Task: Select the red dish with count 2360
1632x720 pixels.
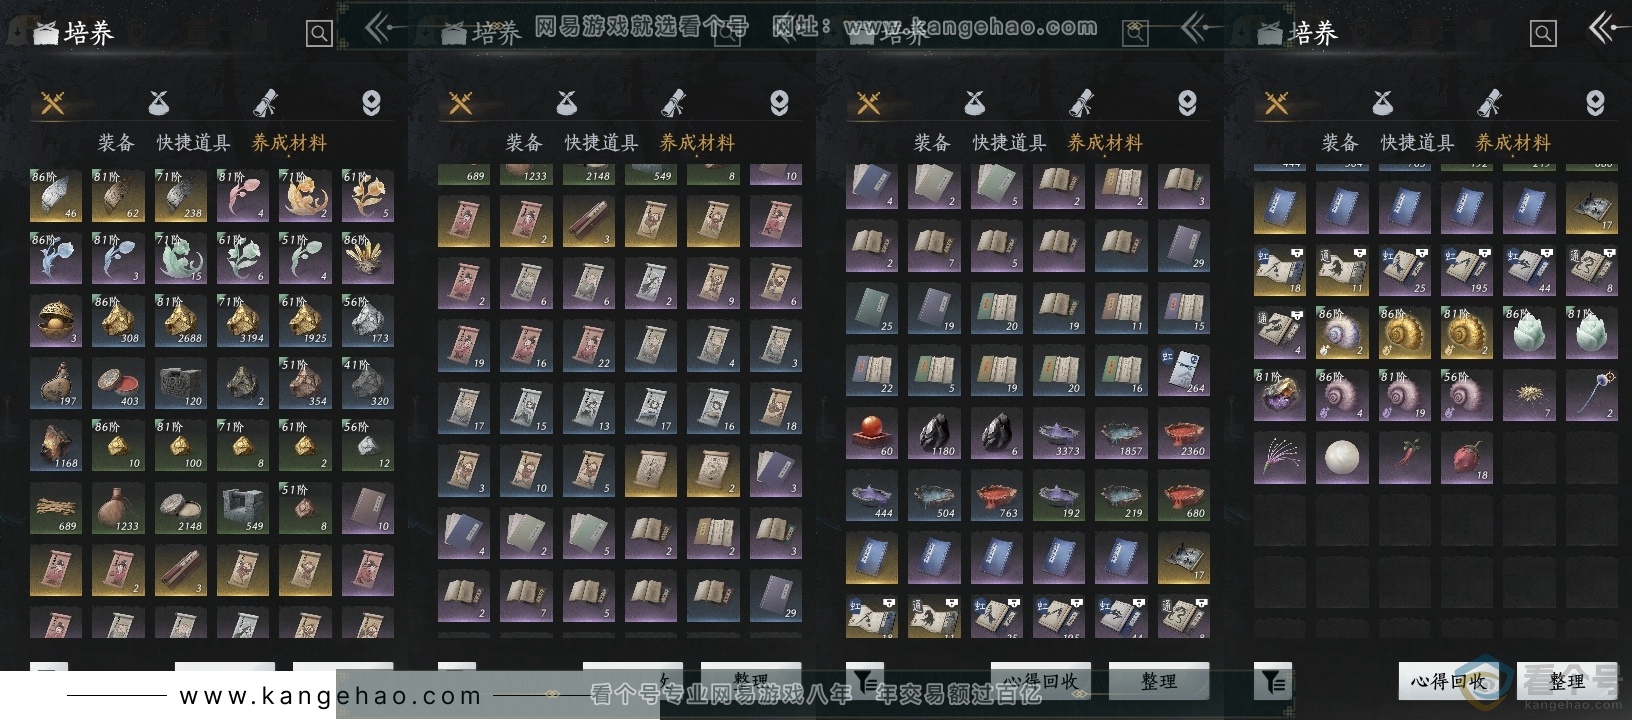Action: point(1183,433)
